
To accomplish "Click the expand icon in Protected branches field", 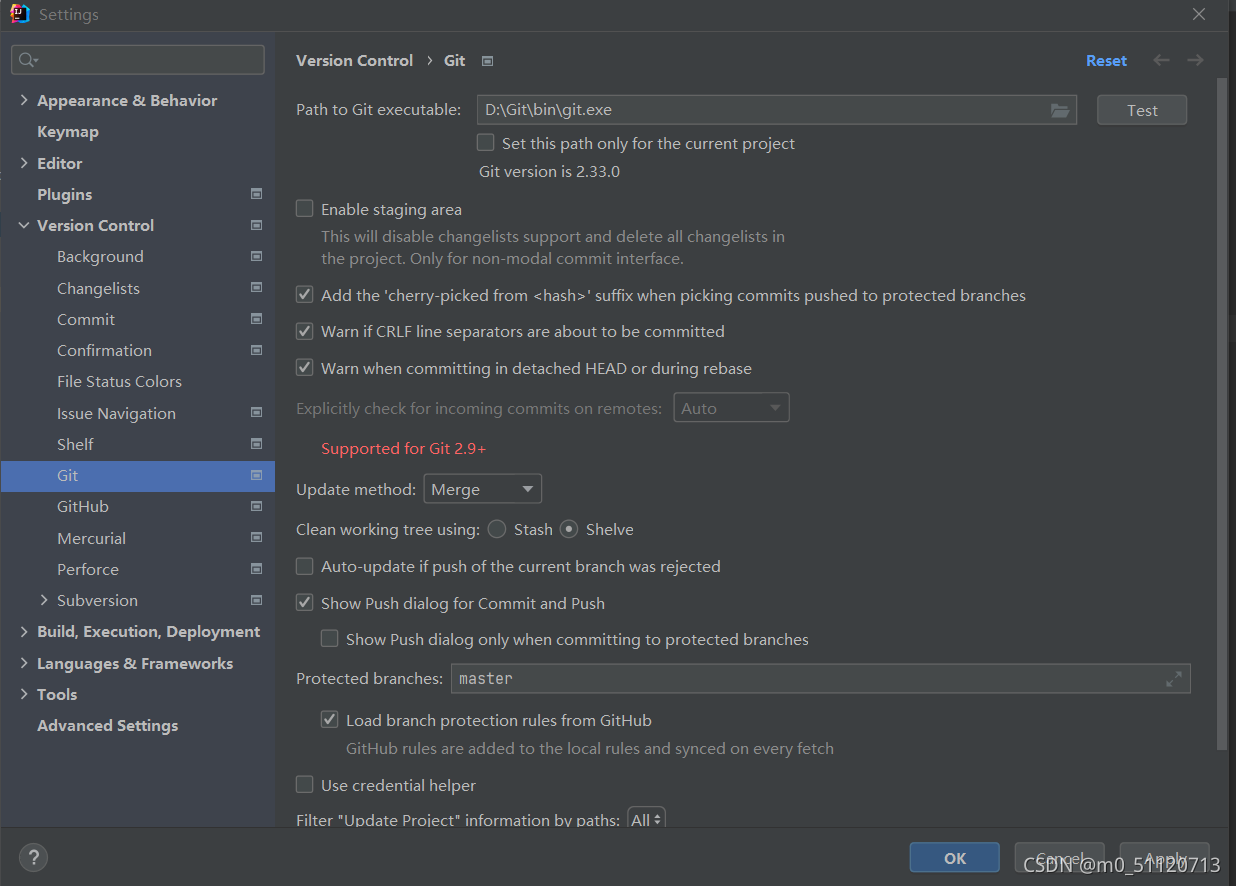I will 1174,679.
